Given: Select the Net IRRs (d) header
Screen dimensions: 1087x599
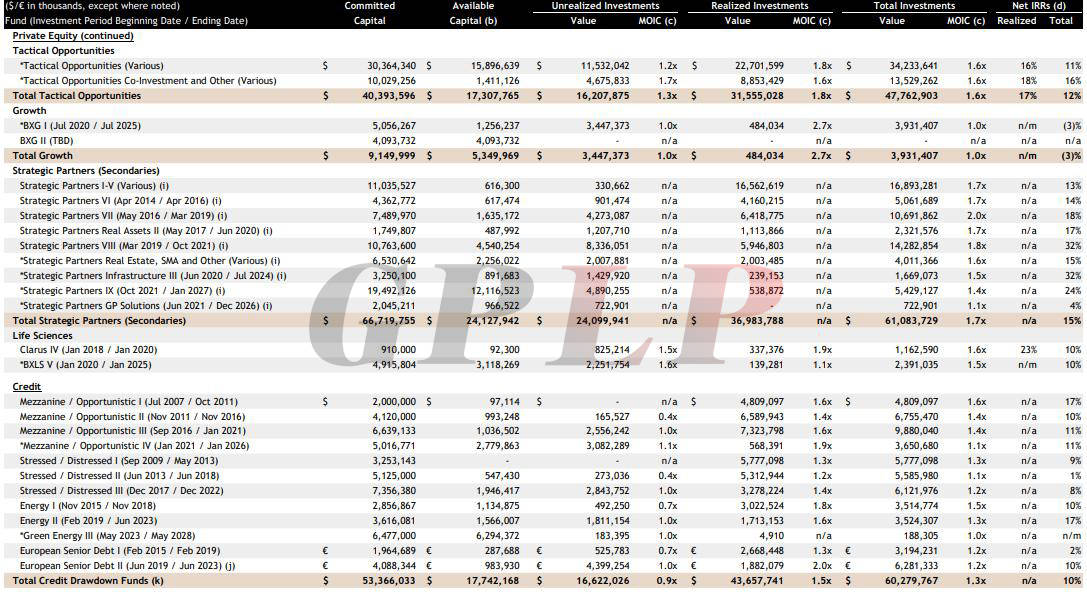Looking at the screenshot, I should pyautogui.click(x=1038, y=6).
